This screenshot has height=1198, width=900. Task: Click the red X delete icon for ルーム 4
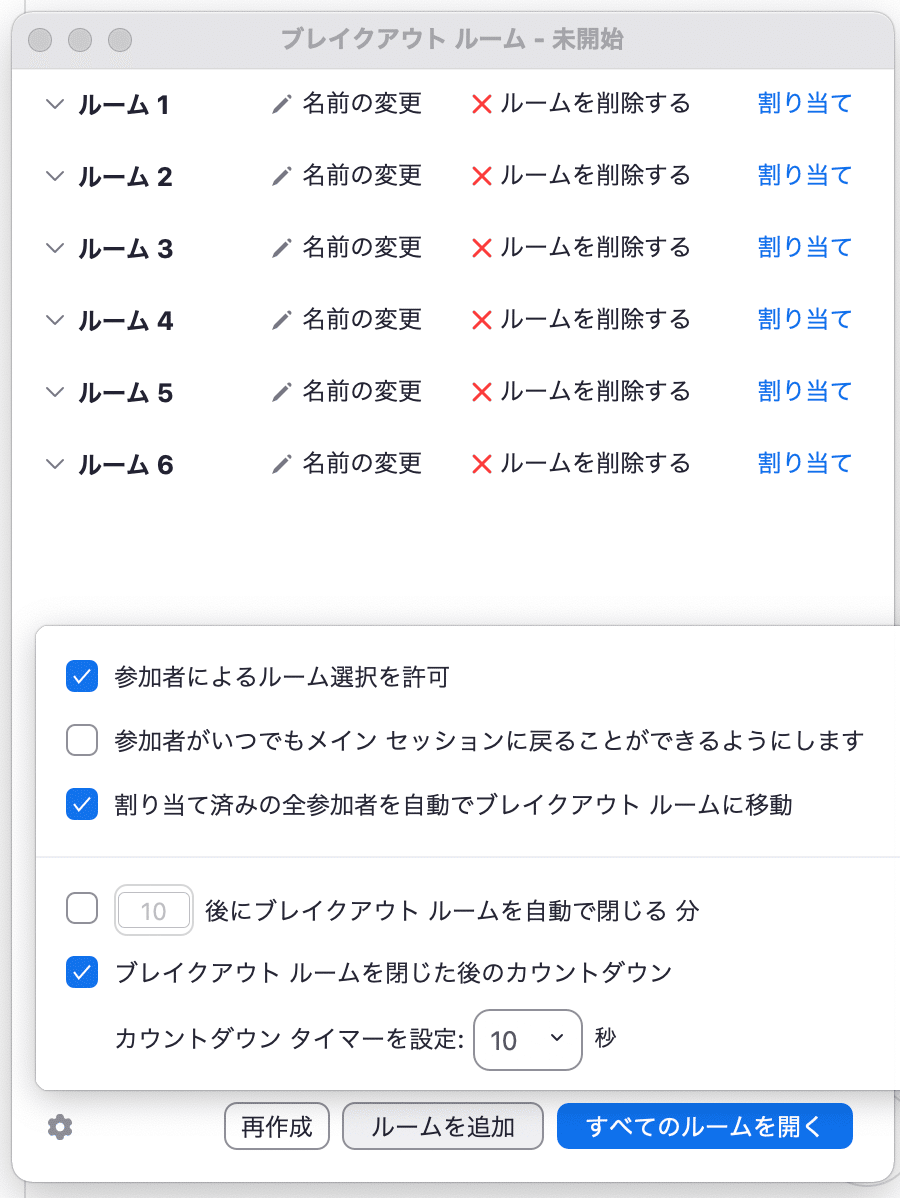click(x=481, y=320)
